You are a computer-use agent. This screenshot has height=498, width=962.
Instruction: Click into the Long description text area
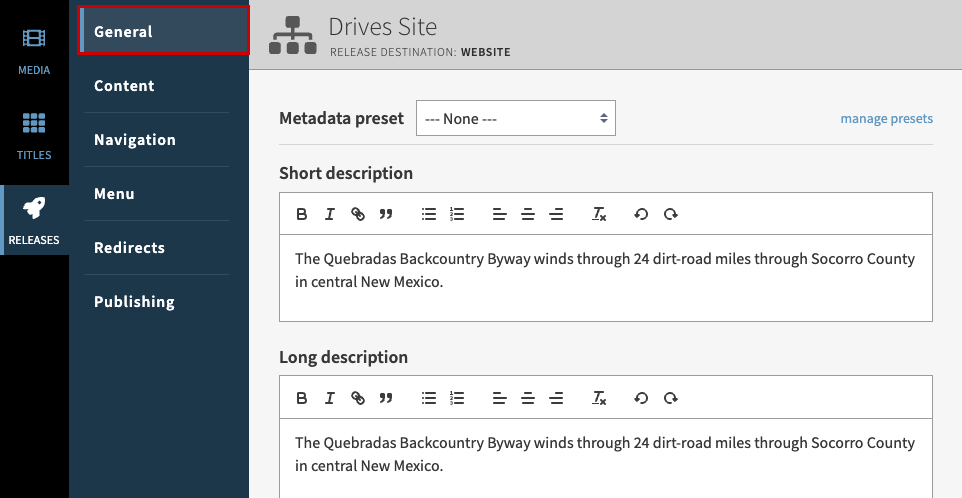606,458
